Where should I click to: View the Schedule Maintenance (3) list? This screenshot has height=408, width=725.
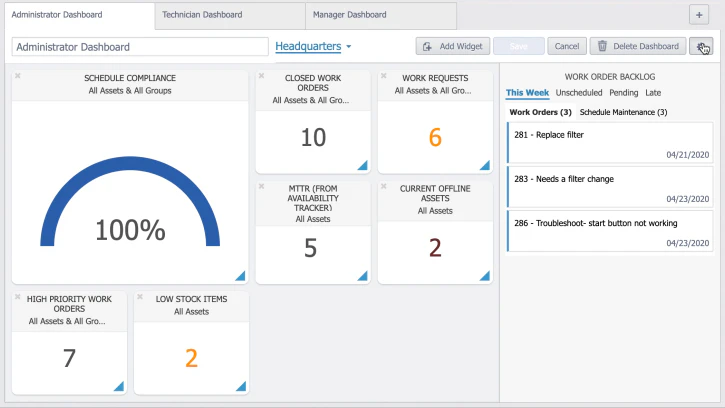click(x=623, y=112)
